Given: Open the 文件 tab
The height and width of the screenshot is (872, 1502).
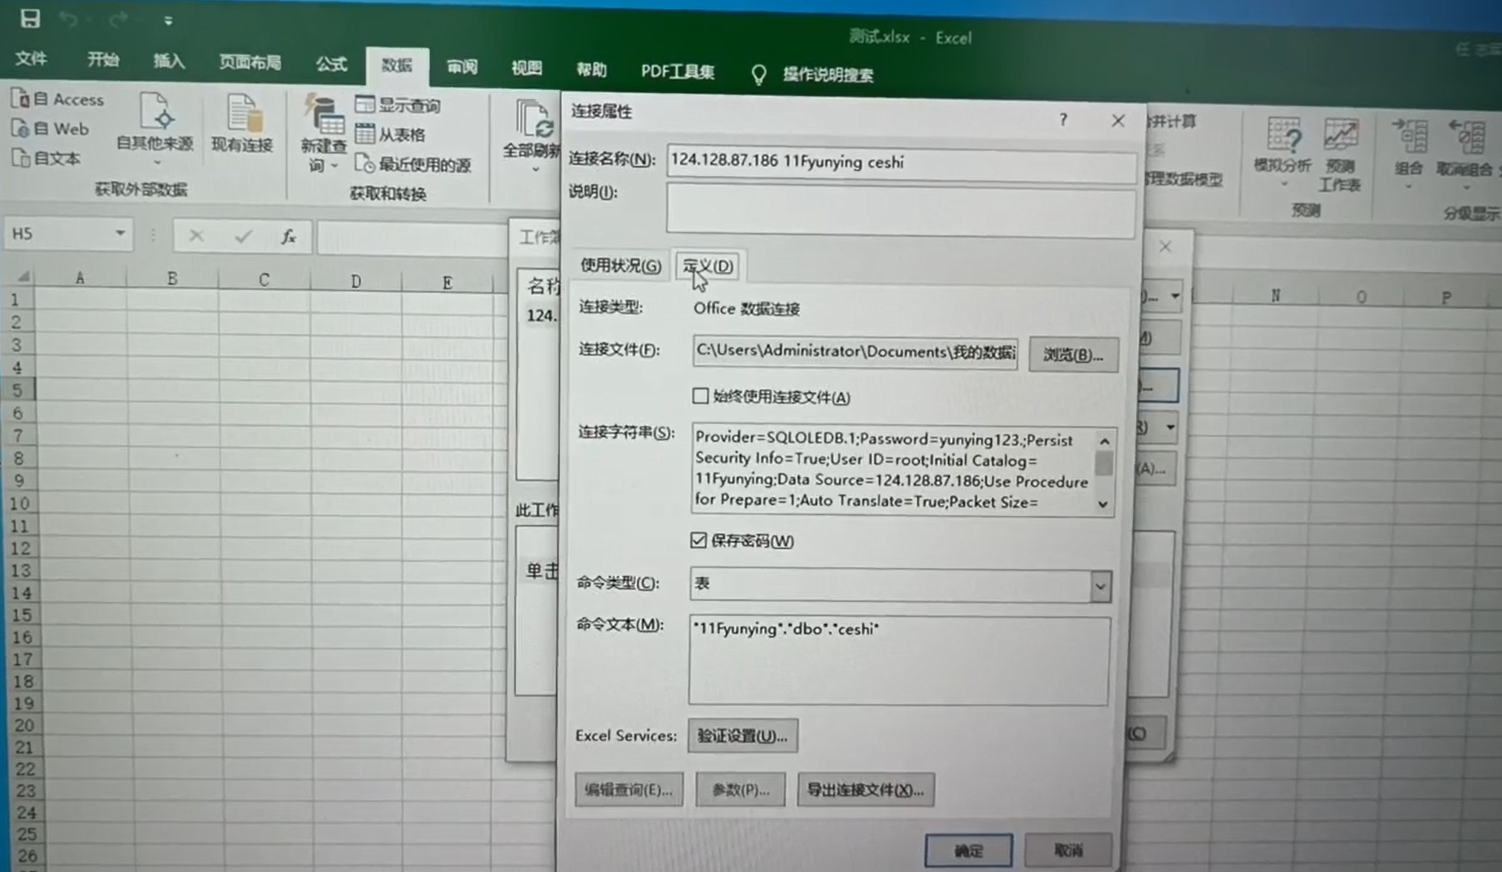Looking at the screenshot, I should pyautogui.click(x=31, y=59).
